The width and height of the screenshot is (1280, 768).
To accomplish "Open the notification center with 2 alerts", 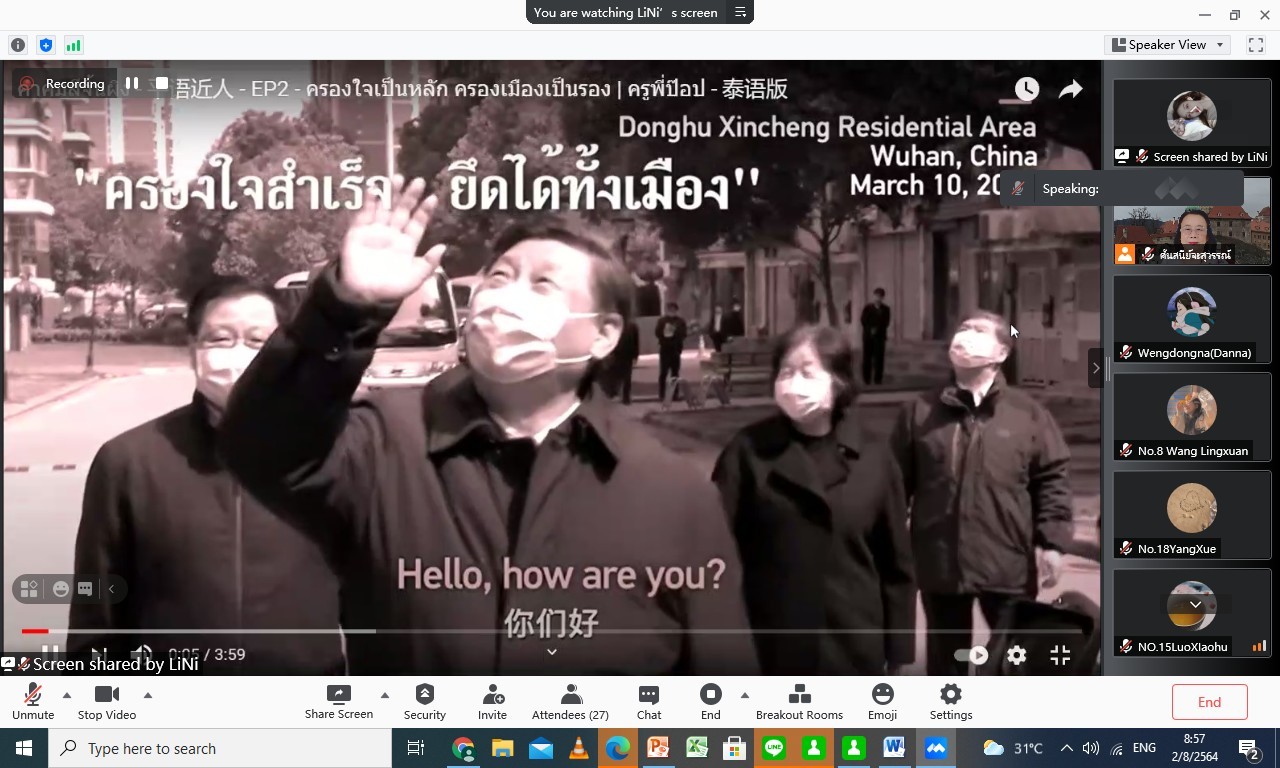I will point(1249,748).
